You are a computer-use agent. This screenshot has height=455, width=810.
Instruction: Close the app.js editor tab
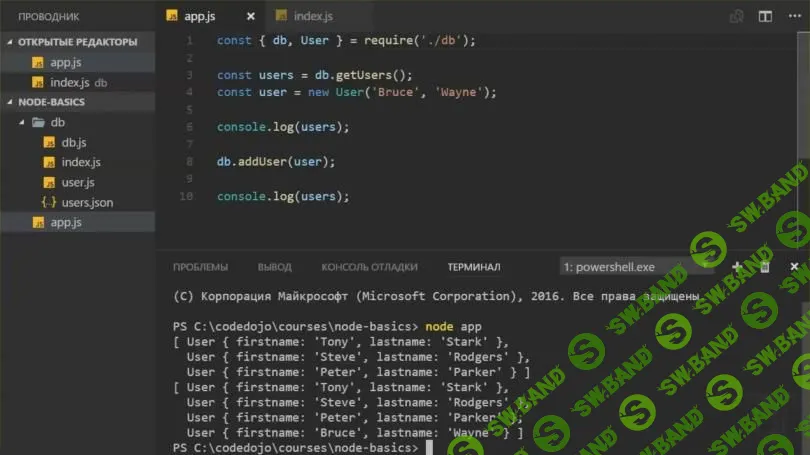(251, 17)
